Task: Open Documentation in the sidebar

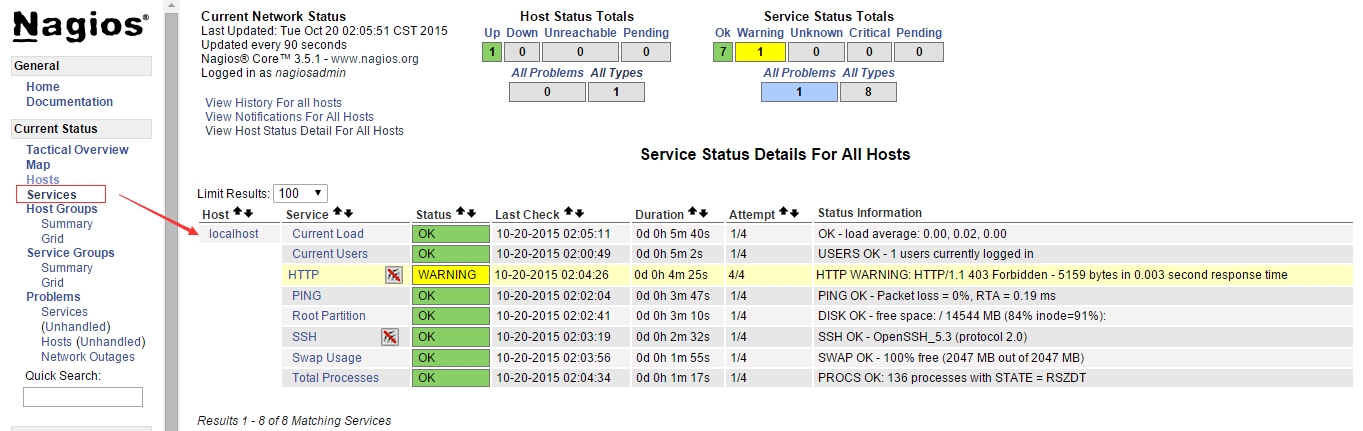Action: 70,102
